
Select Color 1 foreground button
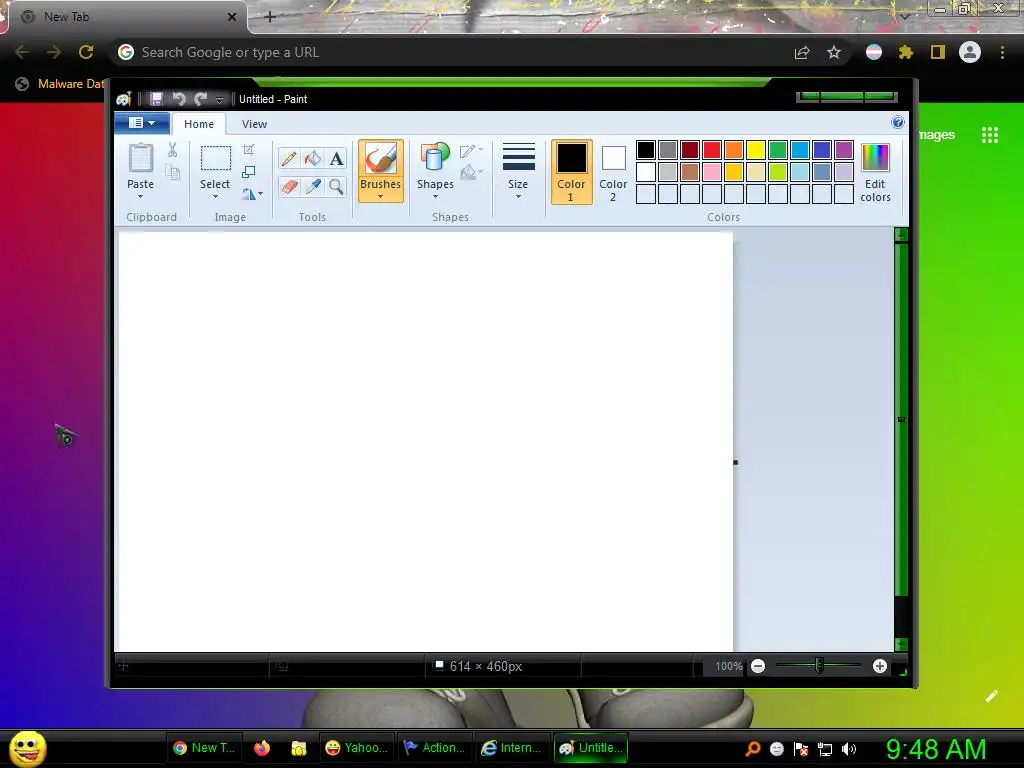click(571, 172)
